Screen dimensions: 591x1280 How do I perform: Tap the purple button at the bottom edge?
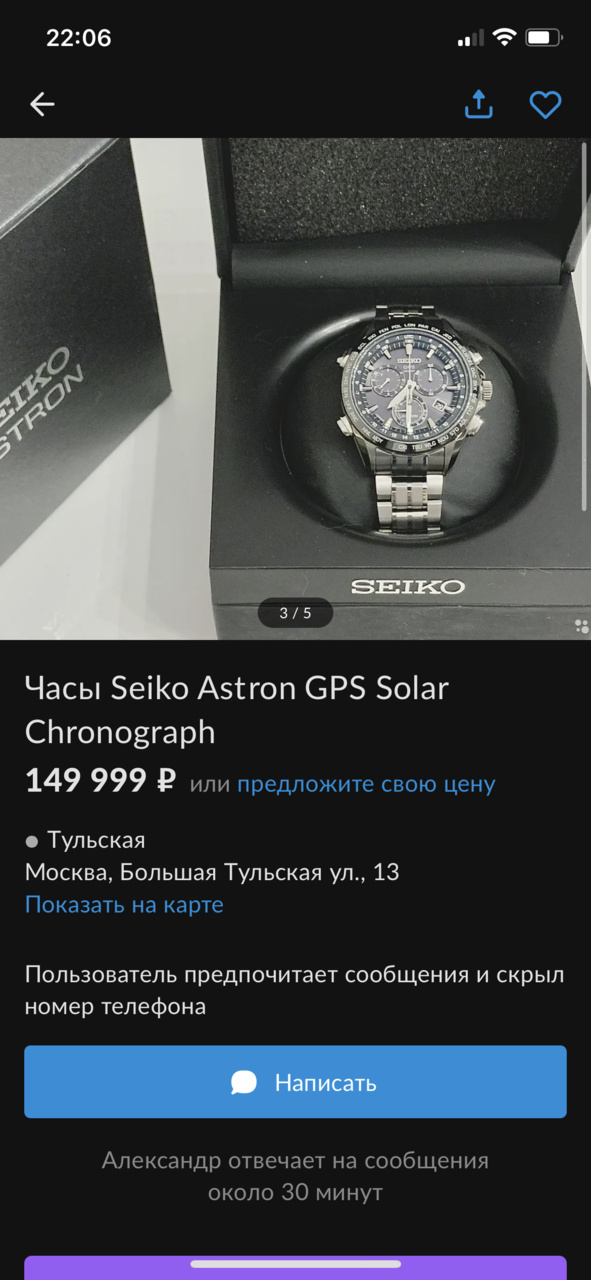295,1268
